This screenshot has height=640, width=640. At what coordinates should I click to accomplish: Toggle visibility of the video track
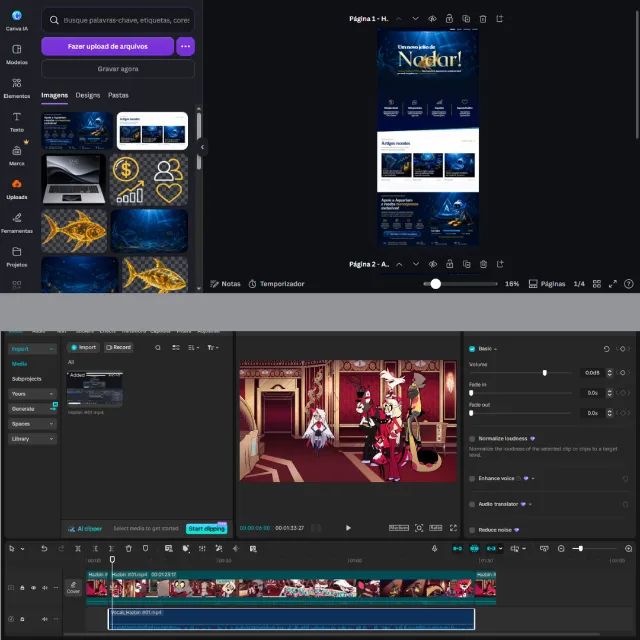tap(33, 588)
